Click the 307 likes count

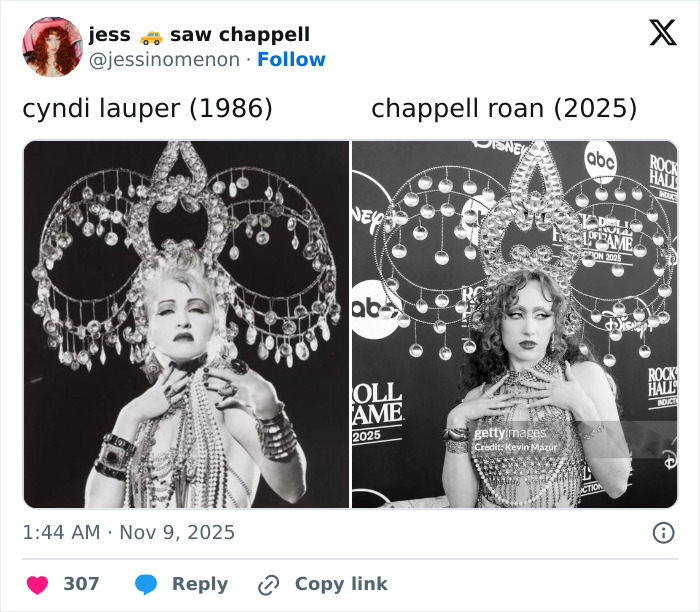click(x=81, y=584)
